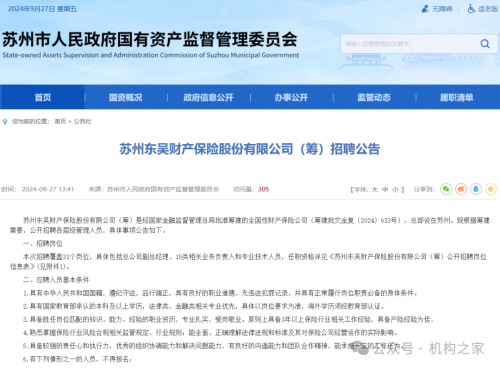Click the line 6.有下列情形之一的人员，不得报名

click(77, 359)
